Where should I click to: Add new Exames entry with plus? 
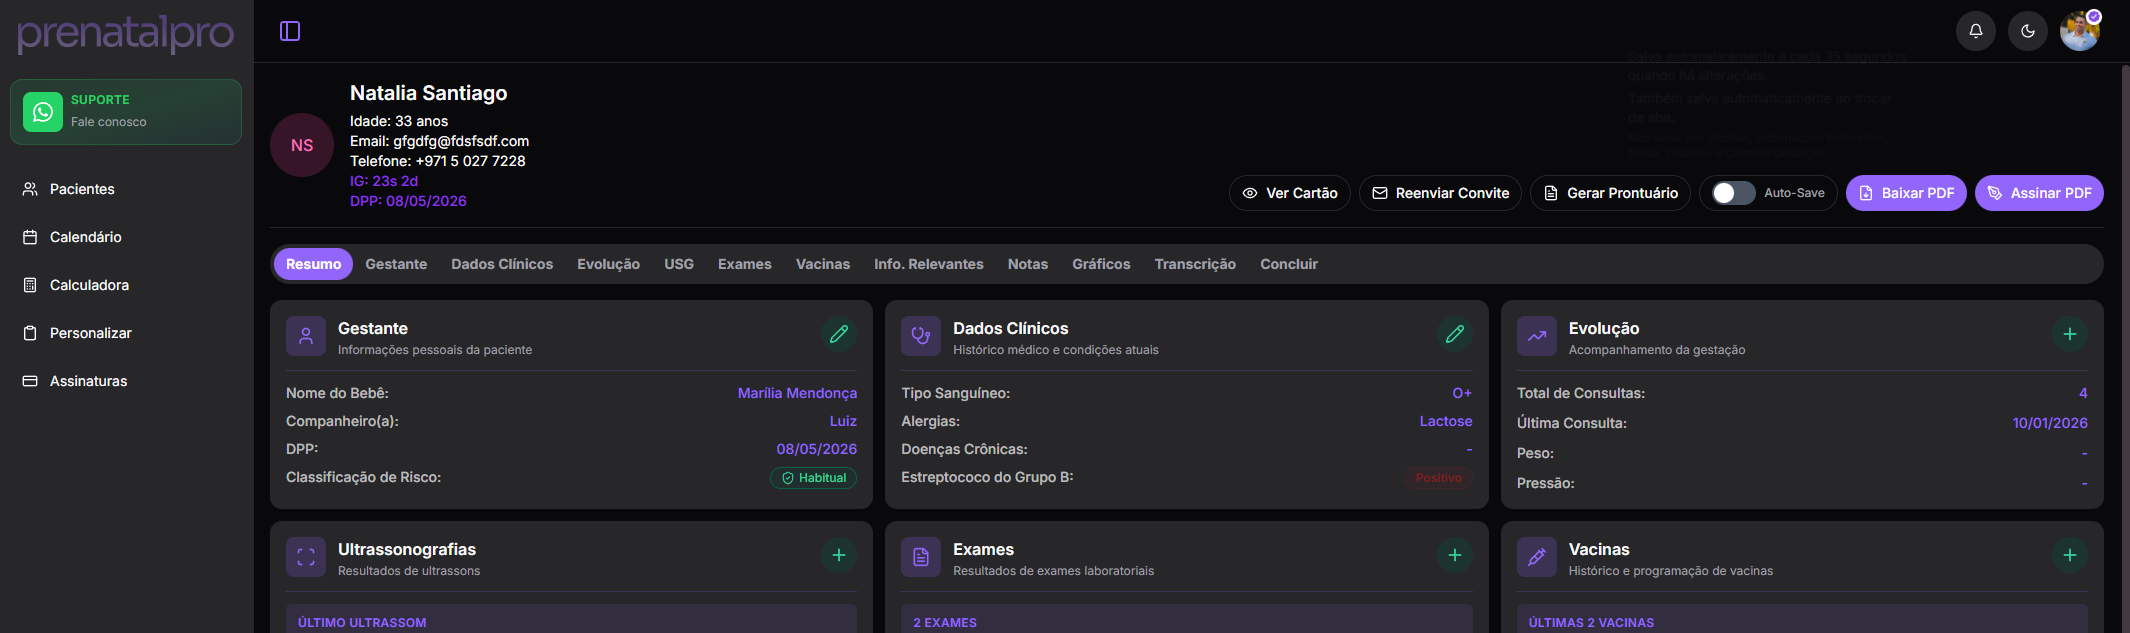tap(1454, 555)
